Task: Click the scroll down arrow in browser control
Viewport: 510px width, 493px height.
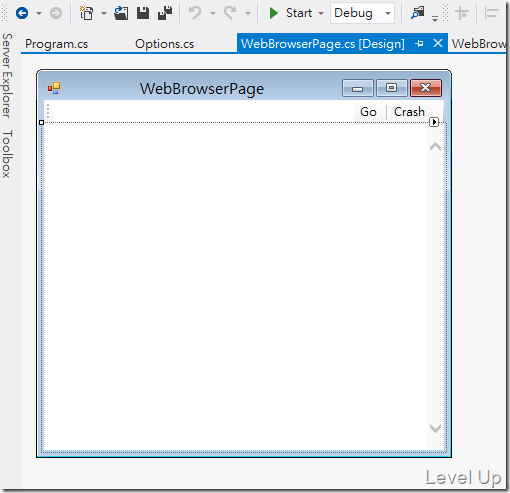Action: pos(435,428)
